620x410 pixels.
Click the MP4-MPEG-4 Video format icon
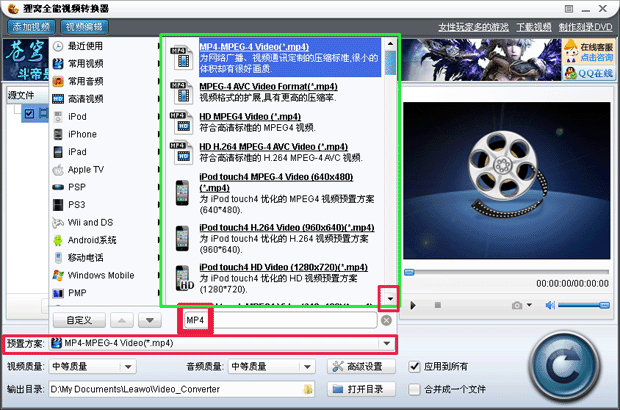point(181,58)
